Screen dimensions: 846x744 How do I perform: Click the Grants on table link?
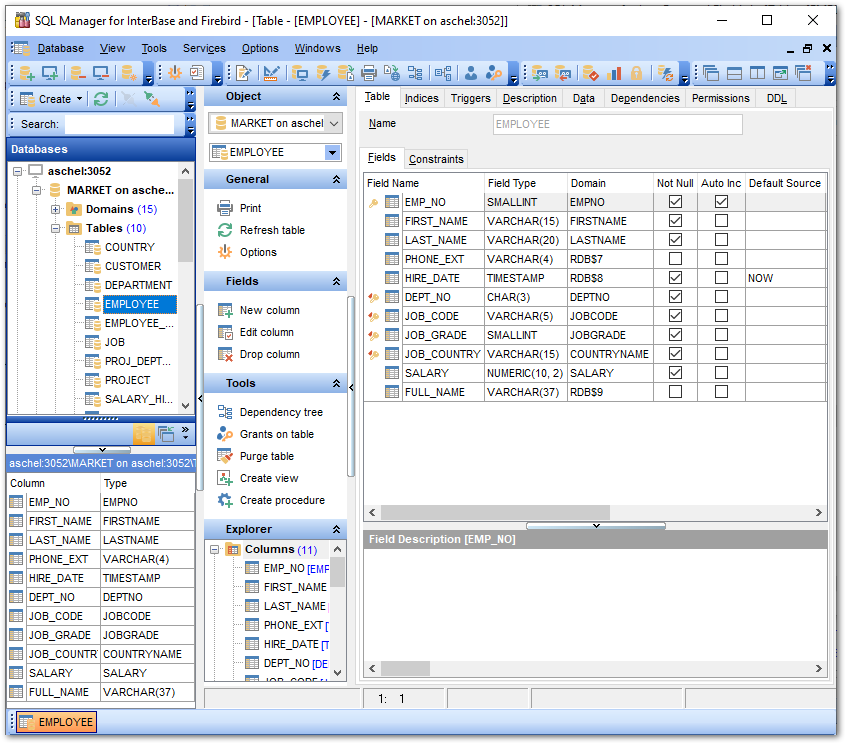tap(276, 434)
